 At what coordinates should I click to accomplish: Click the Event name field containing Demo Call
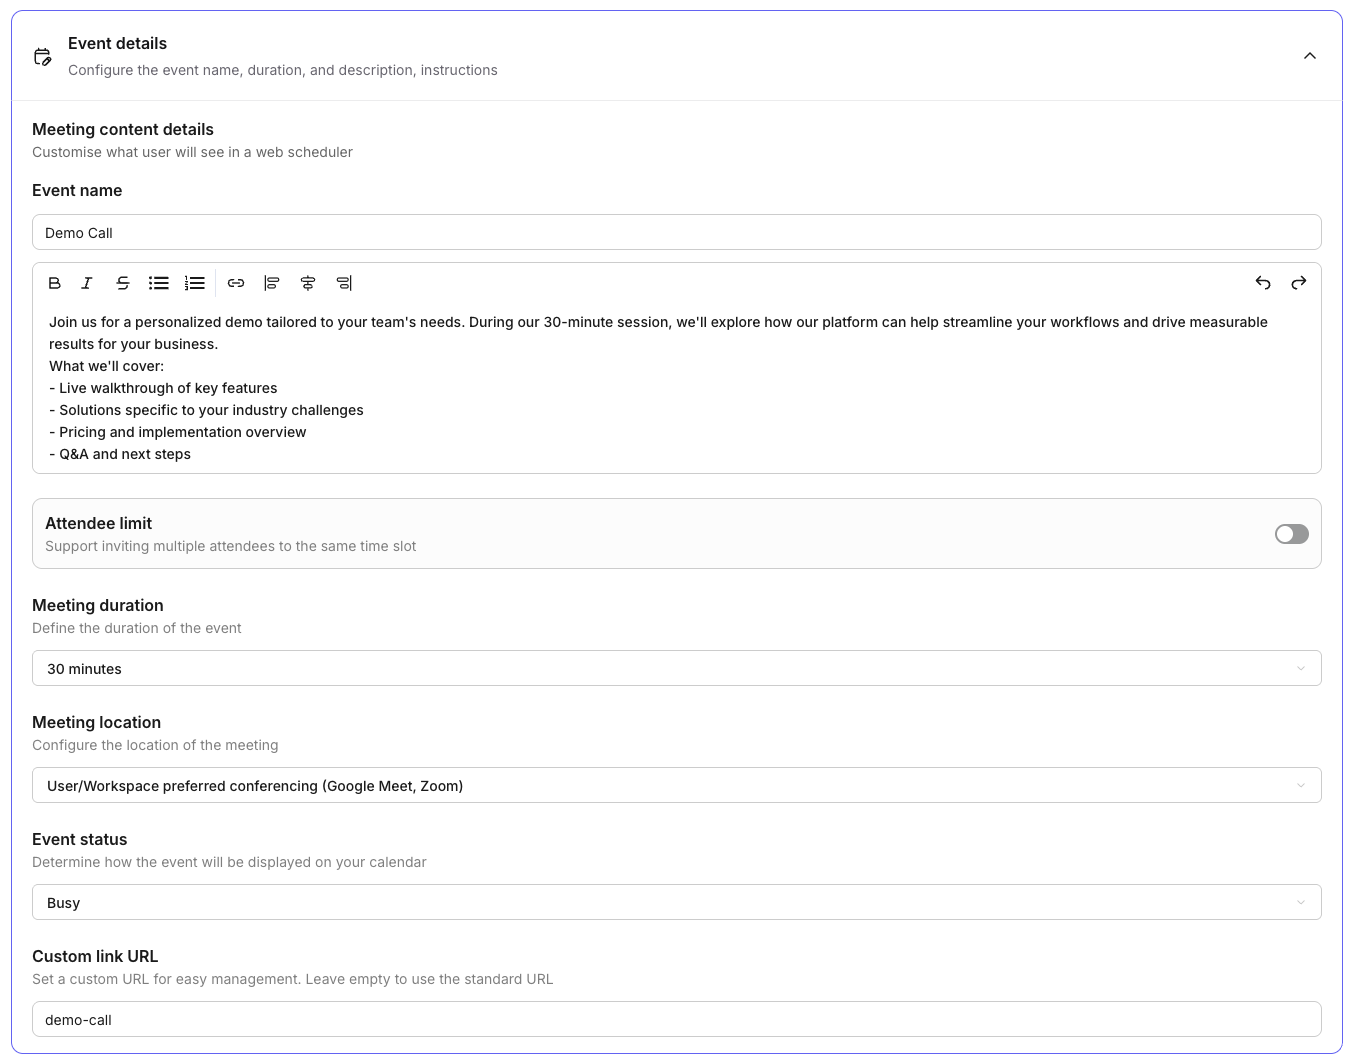[676, 232]
